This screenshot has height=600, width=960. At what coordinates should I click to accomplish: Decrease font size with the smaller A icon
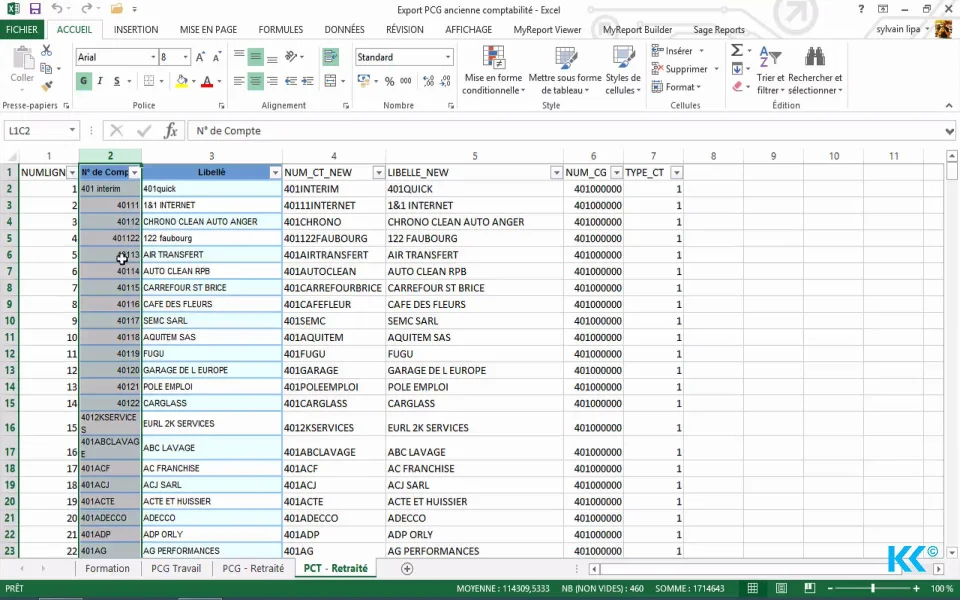click(217, 57)
